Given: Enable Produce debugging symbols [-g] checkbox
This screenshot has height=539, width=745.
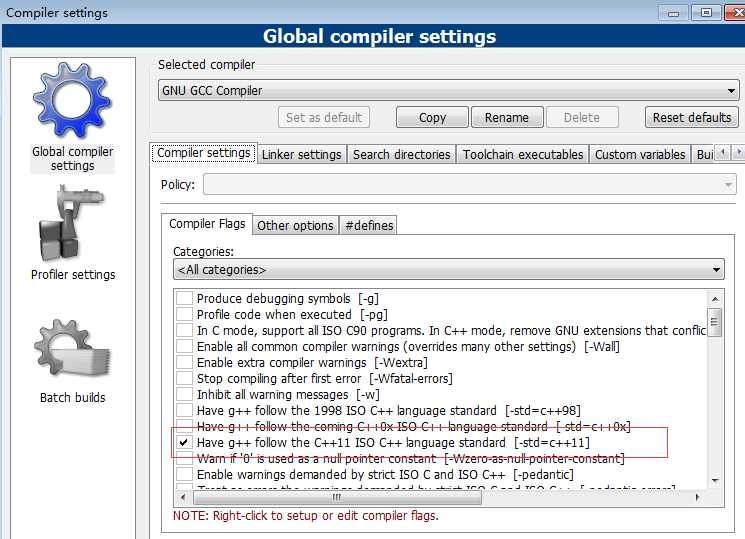Looking at the screenshot, I should (184, 298).
